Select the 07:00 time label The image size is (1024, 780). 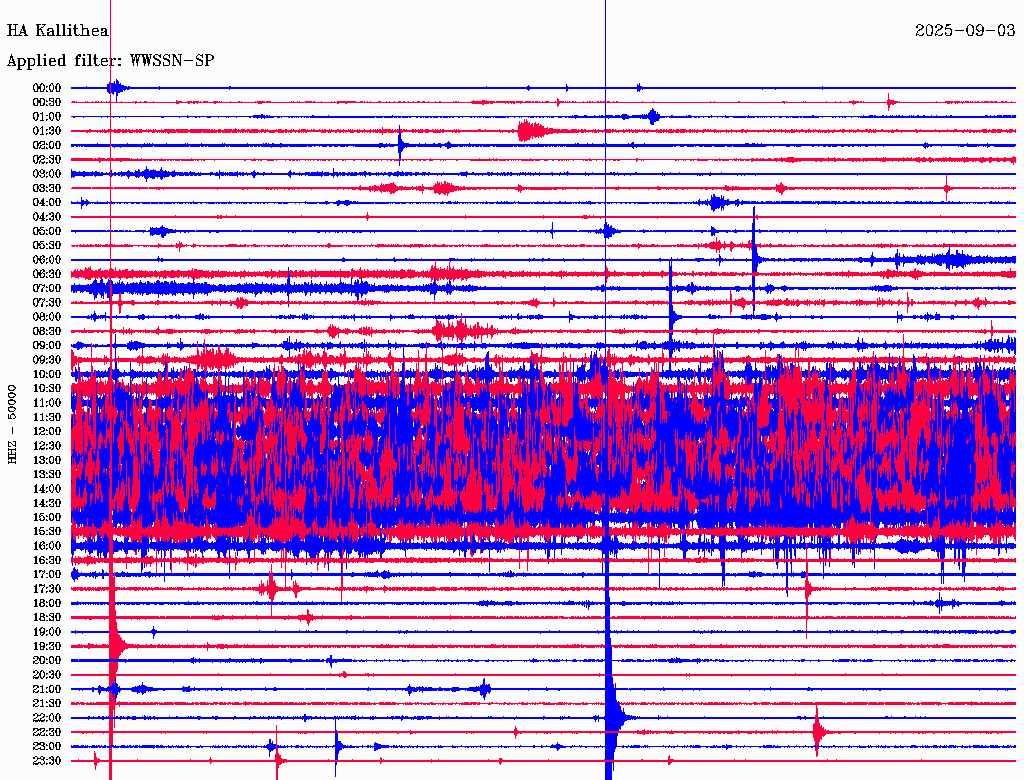(x=47, y=288)
